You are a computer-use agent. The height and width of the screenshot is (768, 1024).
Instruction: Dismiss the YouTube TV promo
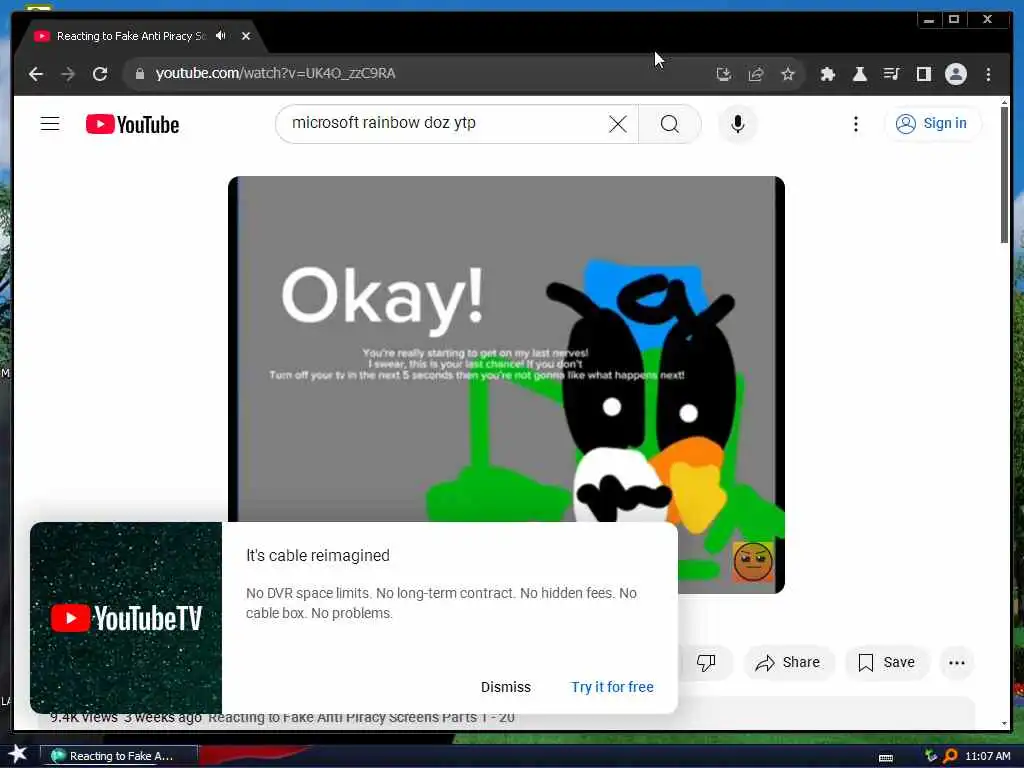tap(505, 687)
